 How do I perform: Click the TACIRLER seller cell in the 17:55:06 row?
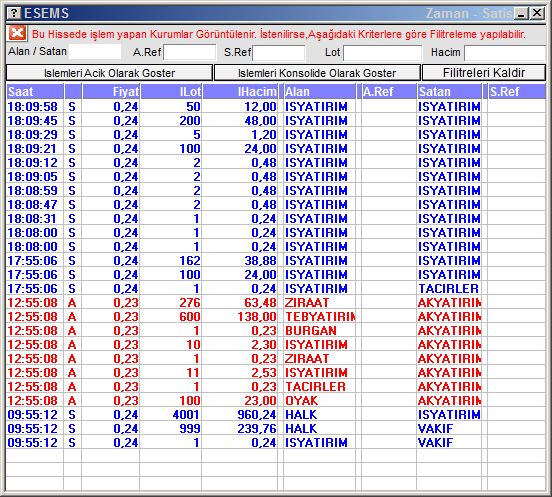448,289
